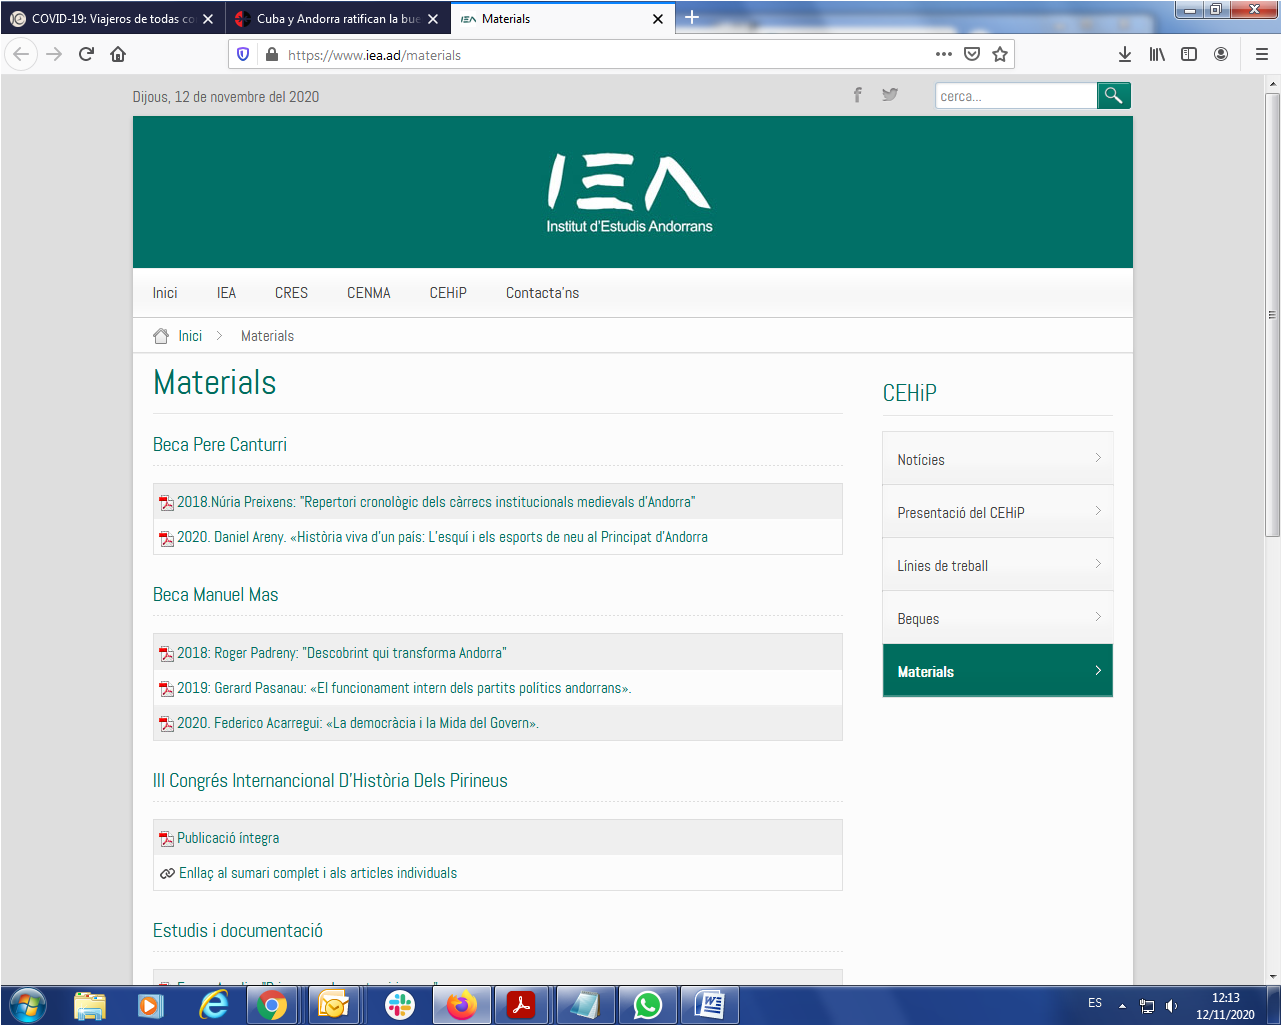Expand the page actions three-dot menu
The width and height of the screenshot is (1282, 1026).
(x=943, y=54)
